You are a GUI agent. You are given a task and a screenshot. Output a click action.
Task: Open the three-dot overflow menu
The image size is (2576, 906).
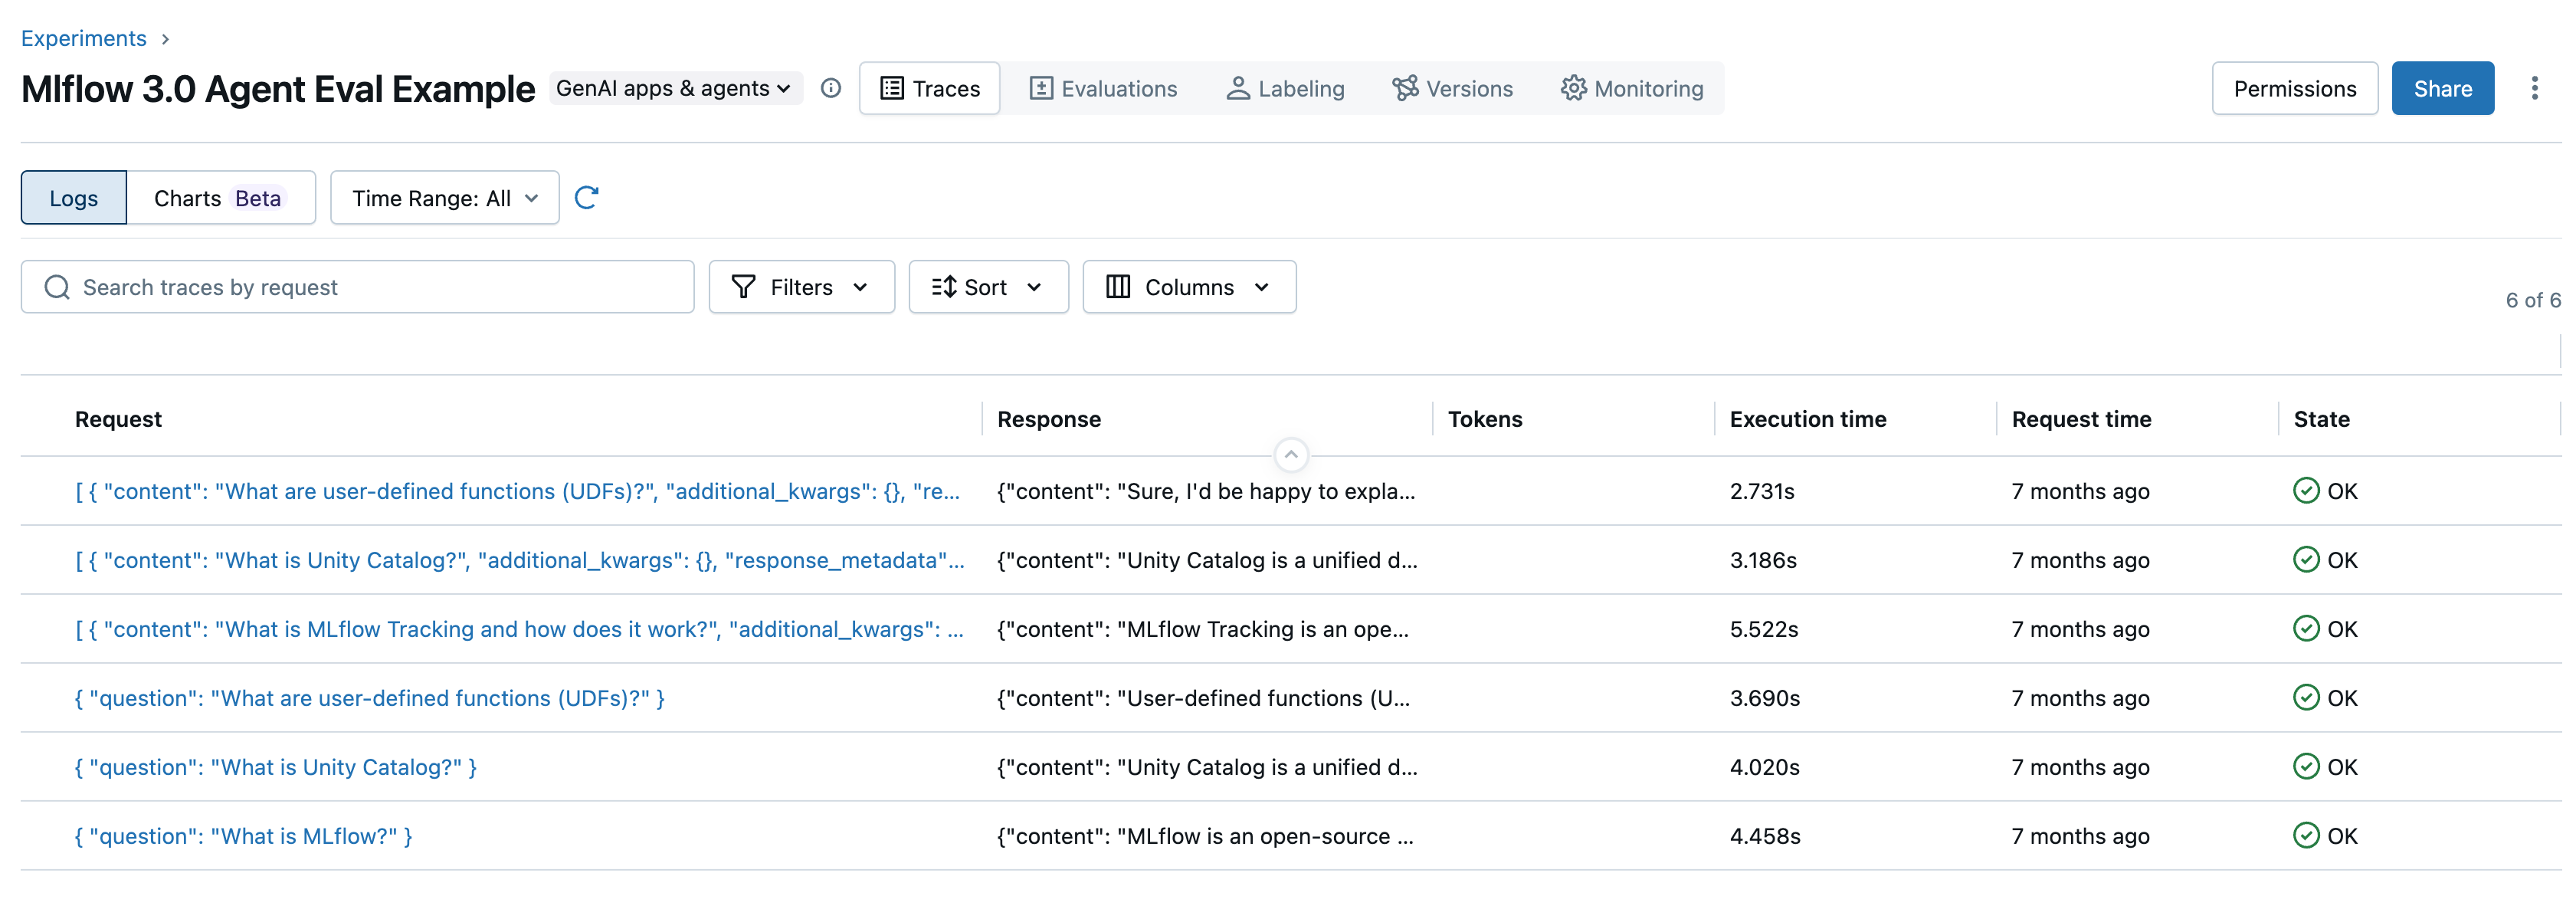pyautogui.click(x=2533, y=88)
